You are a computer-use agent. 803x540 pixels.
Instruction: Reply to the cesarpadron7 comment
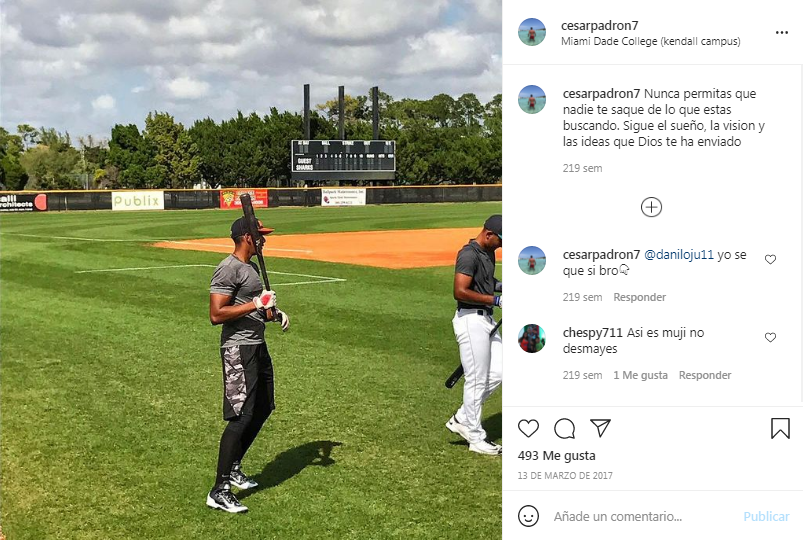pos(639,297)
